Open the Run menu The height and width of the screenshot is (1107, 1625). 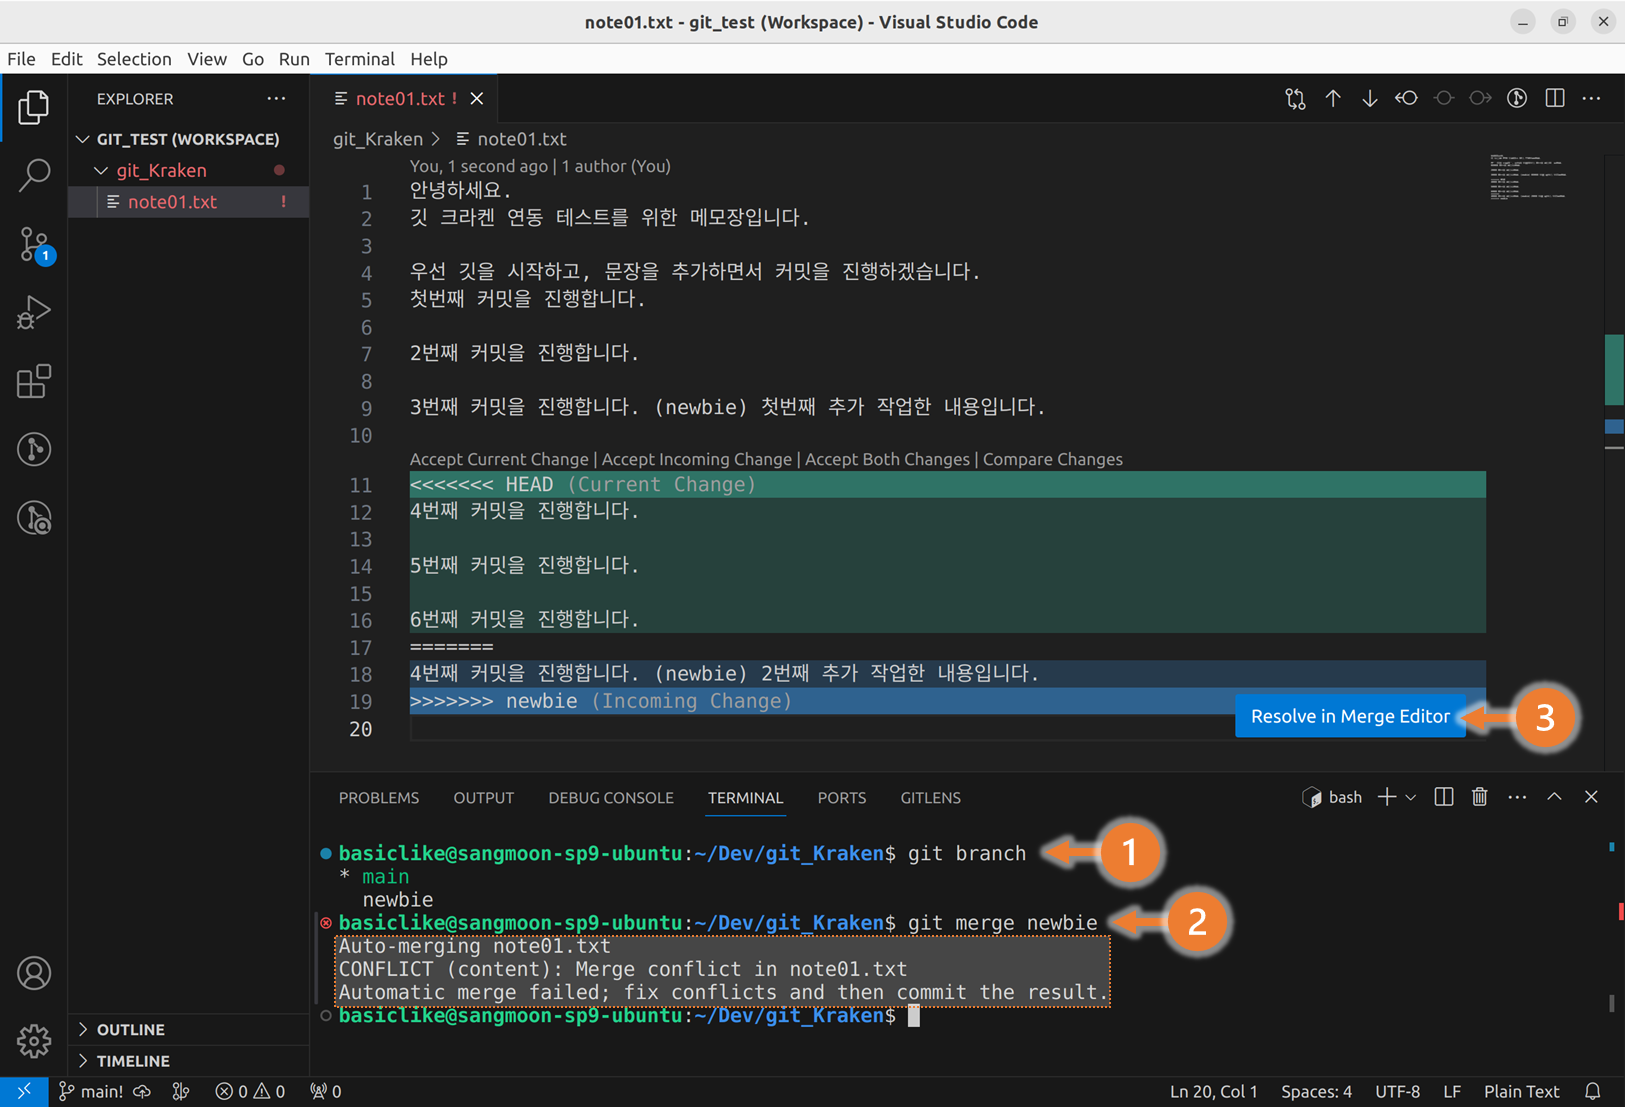click(x=294, y=59)
